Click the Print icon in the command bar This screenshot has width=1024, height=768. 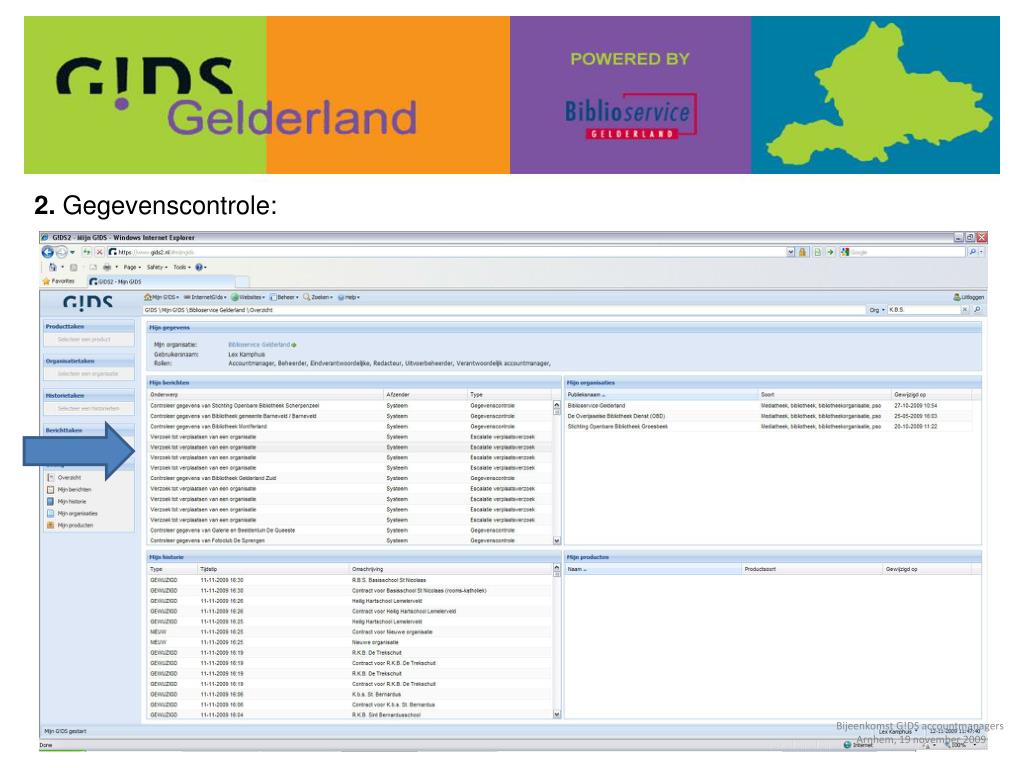click(106, 267)
